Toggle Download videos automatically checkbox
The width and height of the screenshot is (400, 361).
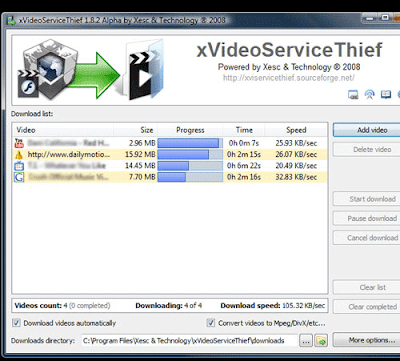pyautogui.click(x=16, y=323)
